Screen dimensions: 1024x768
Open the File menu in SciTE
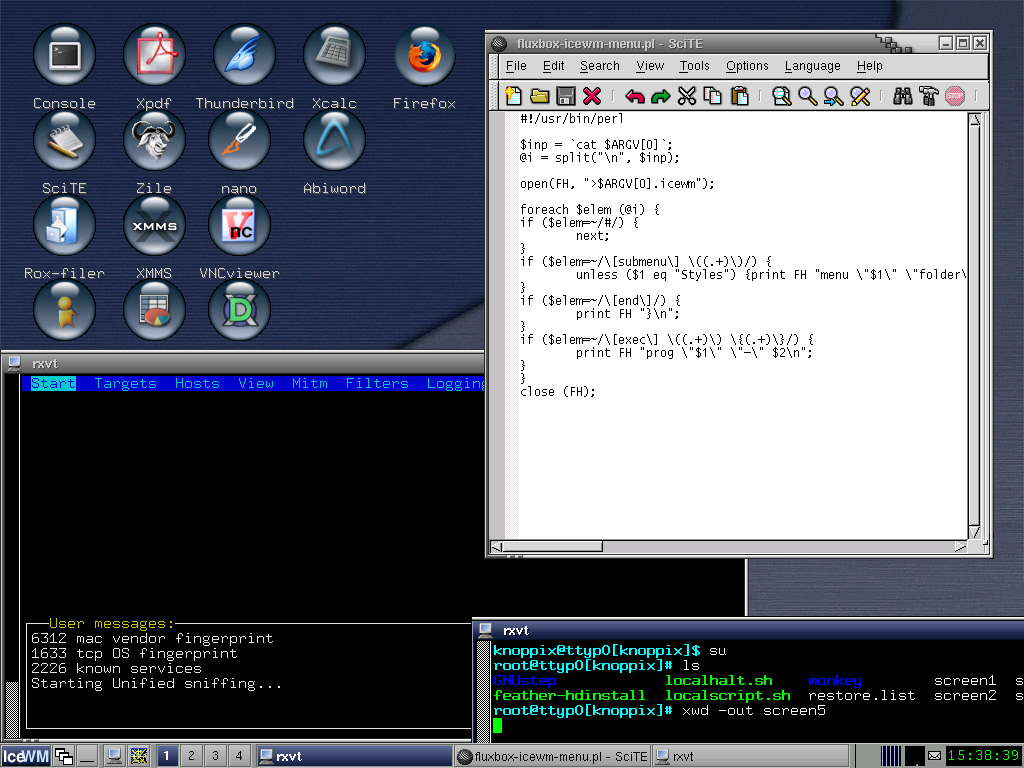(x=516, y=66)
